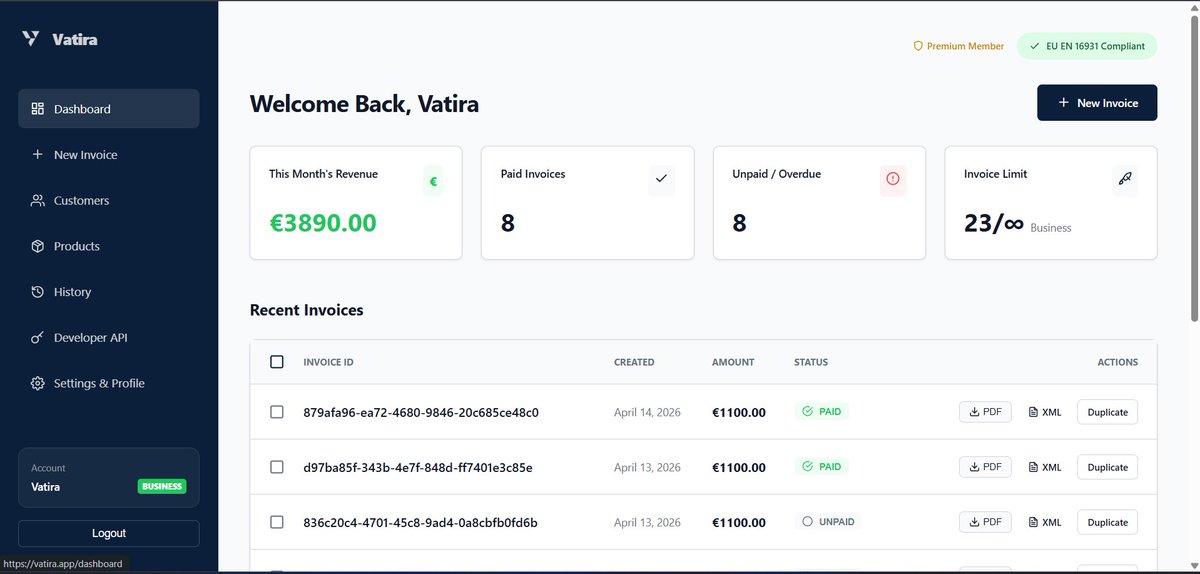Click the STATUS column header
This screenshot has height=574, width=1200.
tap(811, 362)
